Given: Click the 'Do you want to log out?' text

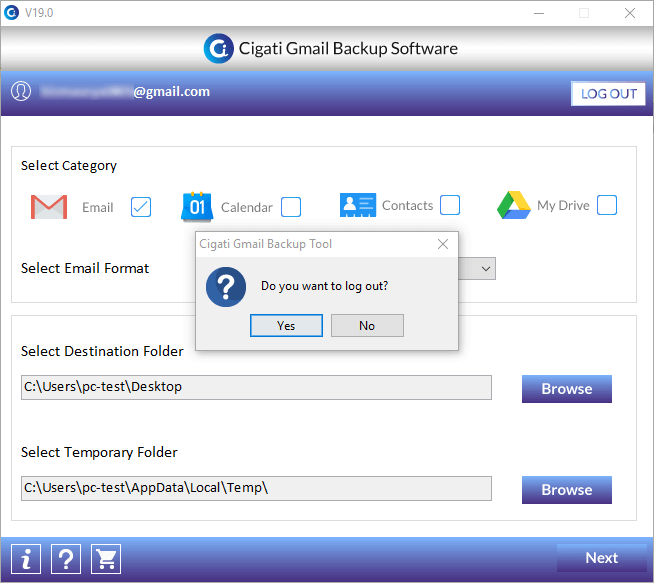Looking at the screenshot, I should 324,286.
